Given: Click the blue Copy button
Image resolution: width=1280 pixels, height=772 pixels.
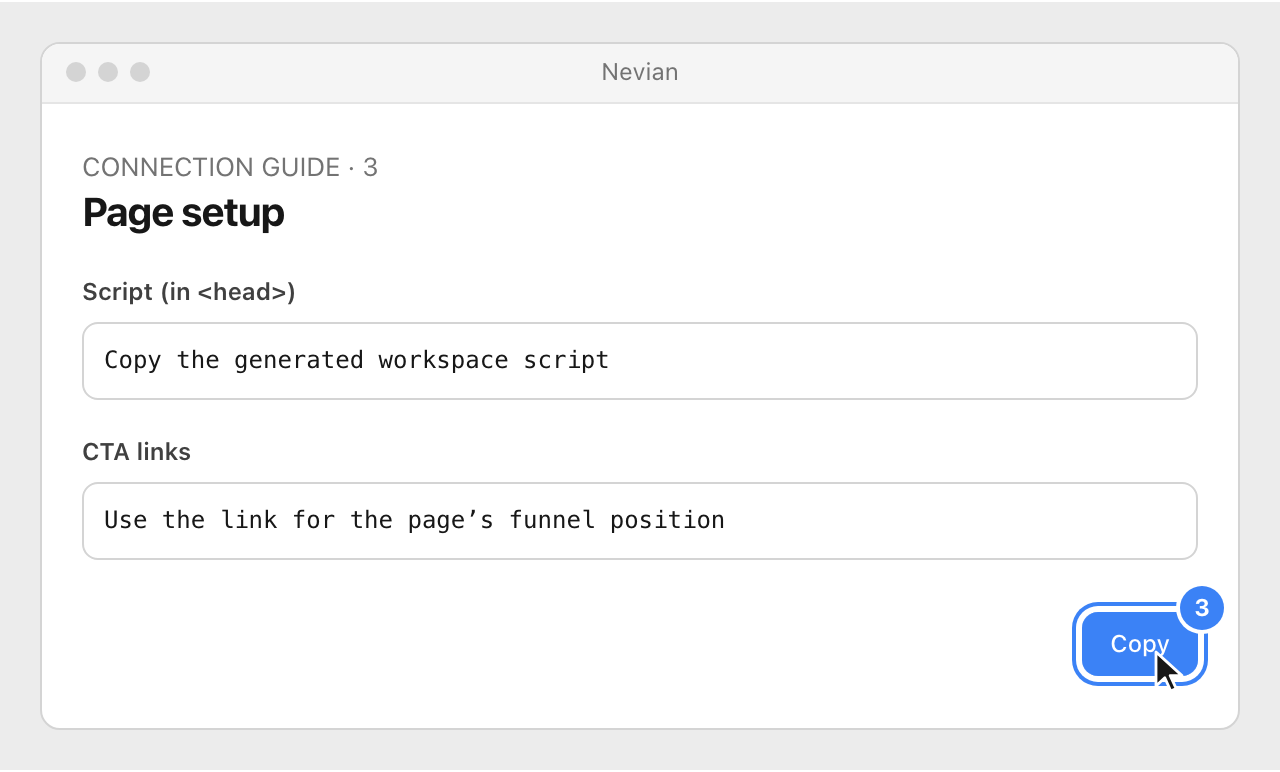Looking at the screenshot, I should (1140, 644).
